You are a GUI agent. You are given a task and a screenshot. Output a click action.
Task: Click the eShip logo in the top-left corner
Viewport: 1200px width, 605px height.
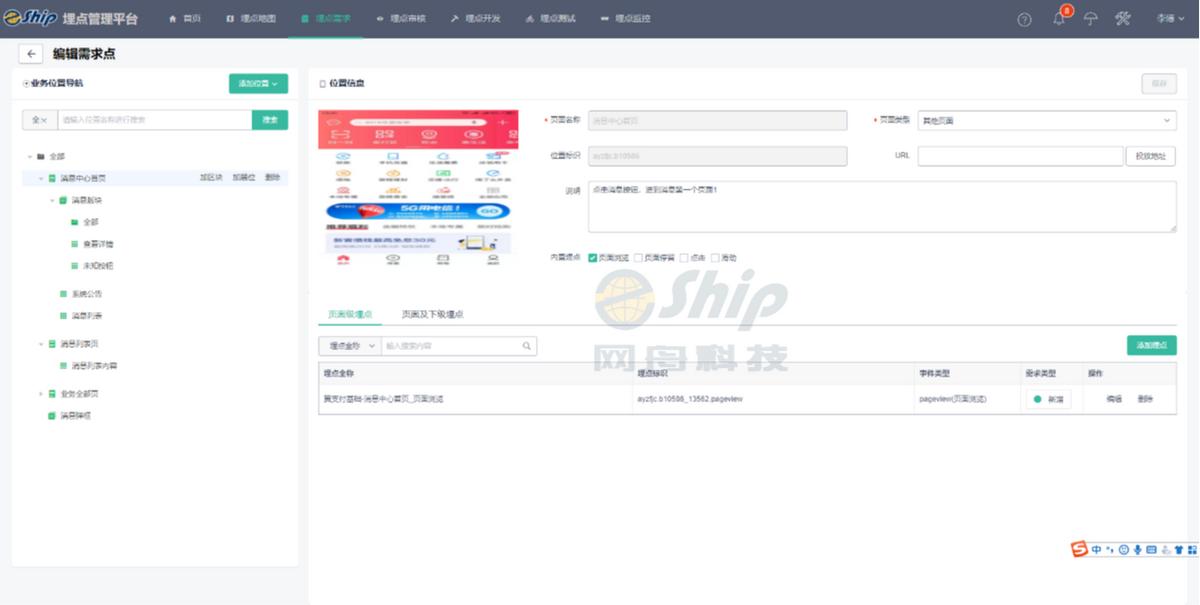coord(30,17)
